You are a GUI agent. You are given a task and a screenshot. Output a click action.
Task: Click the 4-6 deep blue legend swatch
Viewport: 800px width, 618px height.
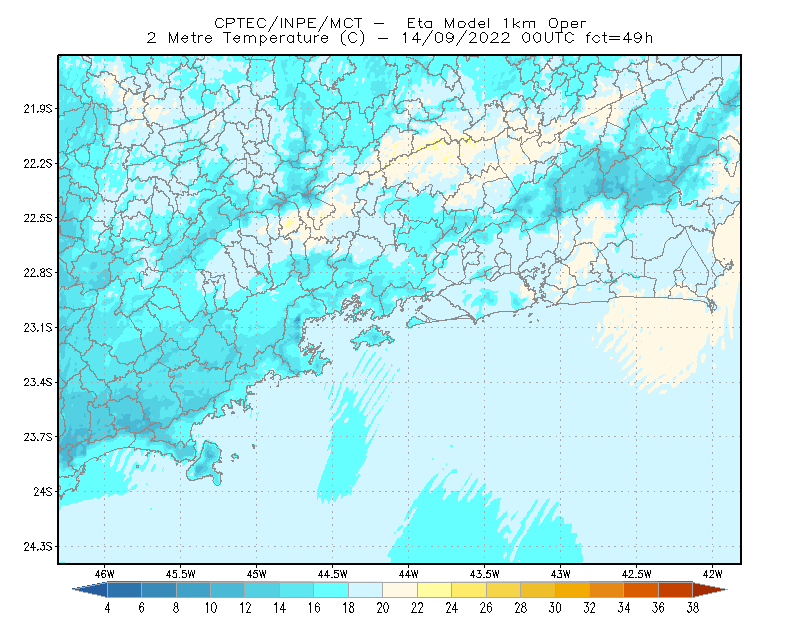tap(124, 590)
